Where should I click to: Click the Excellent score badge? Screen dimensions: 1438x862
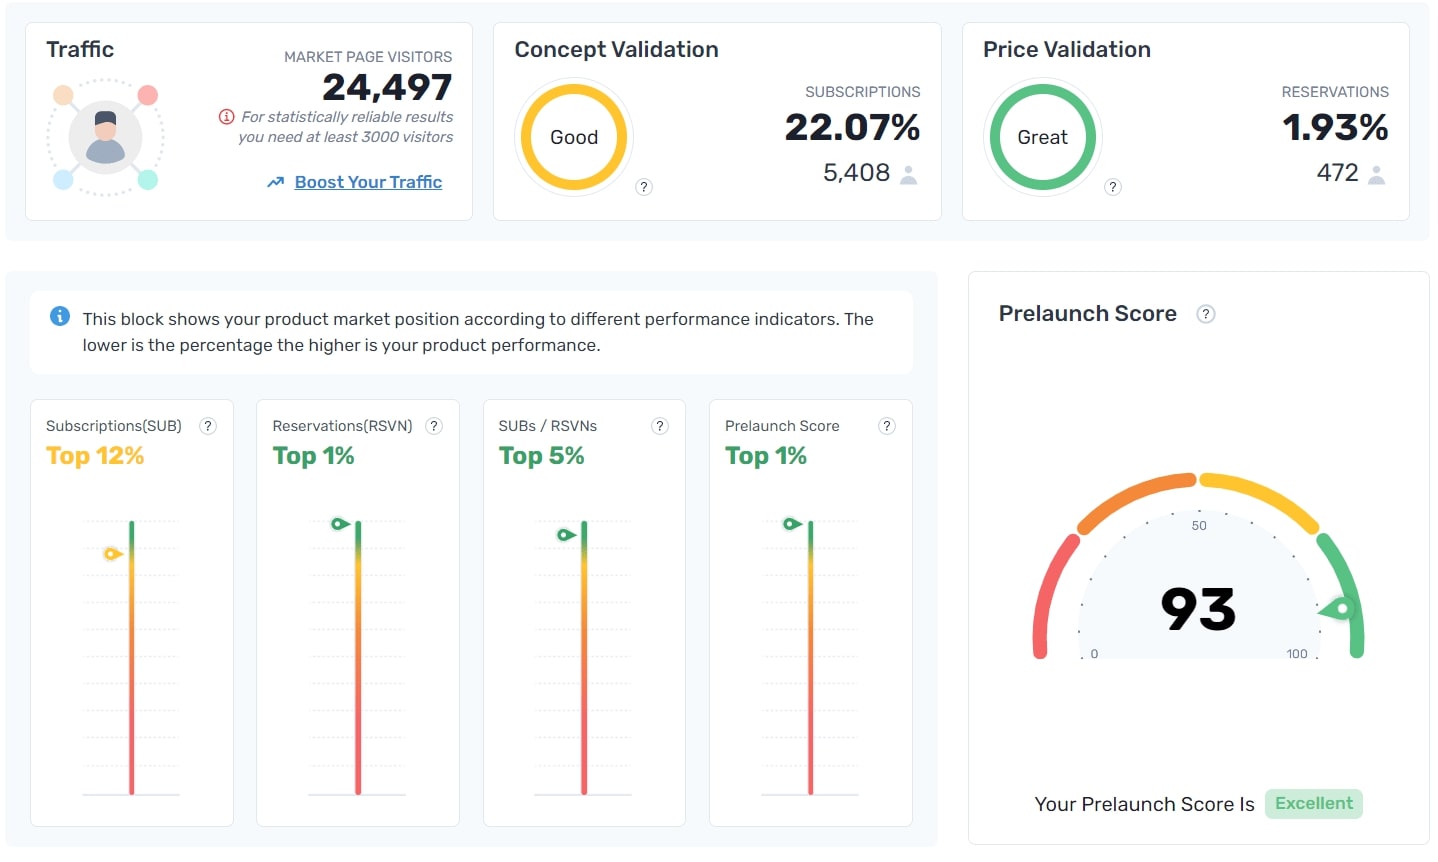(x=1313, y=803)
